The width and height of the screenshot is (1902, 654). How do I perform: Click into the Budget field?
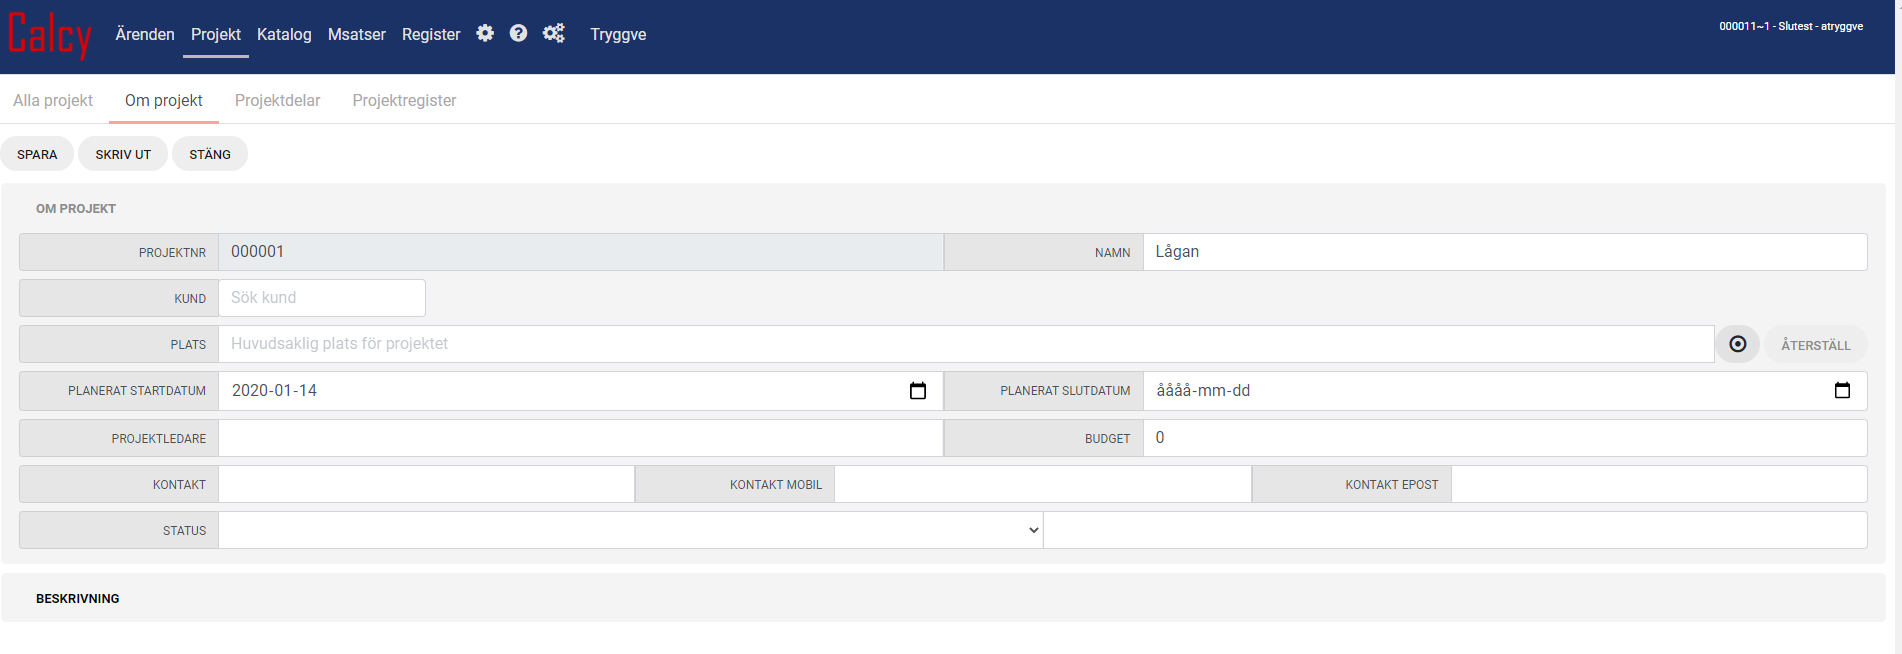point(1504,438)
